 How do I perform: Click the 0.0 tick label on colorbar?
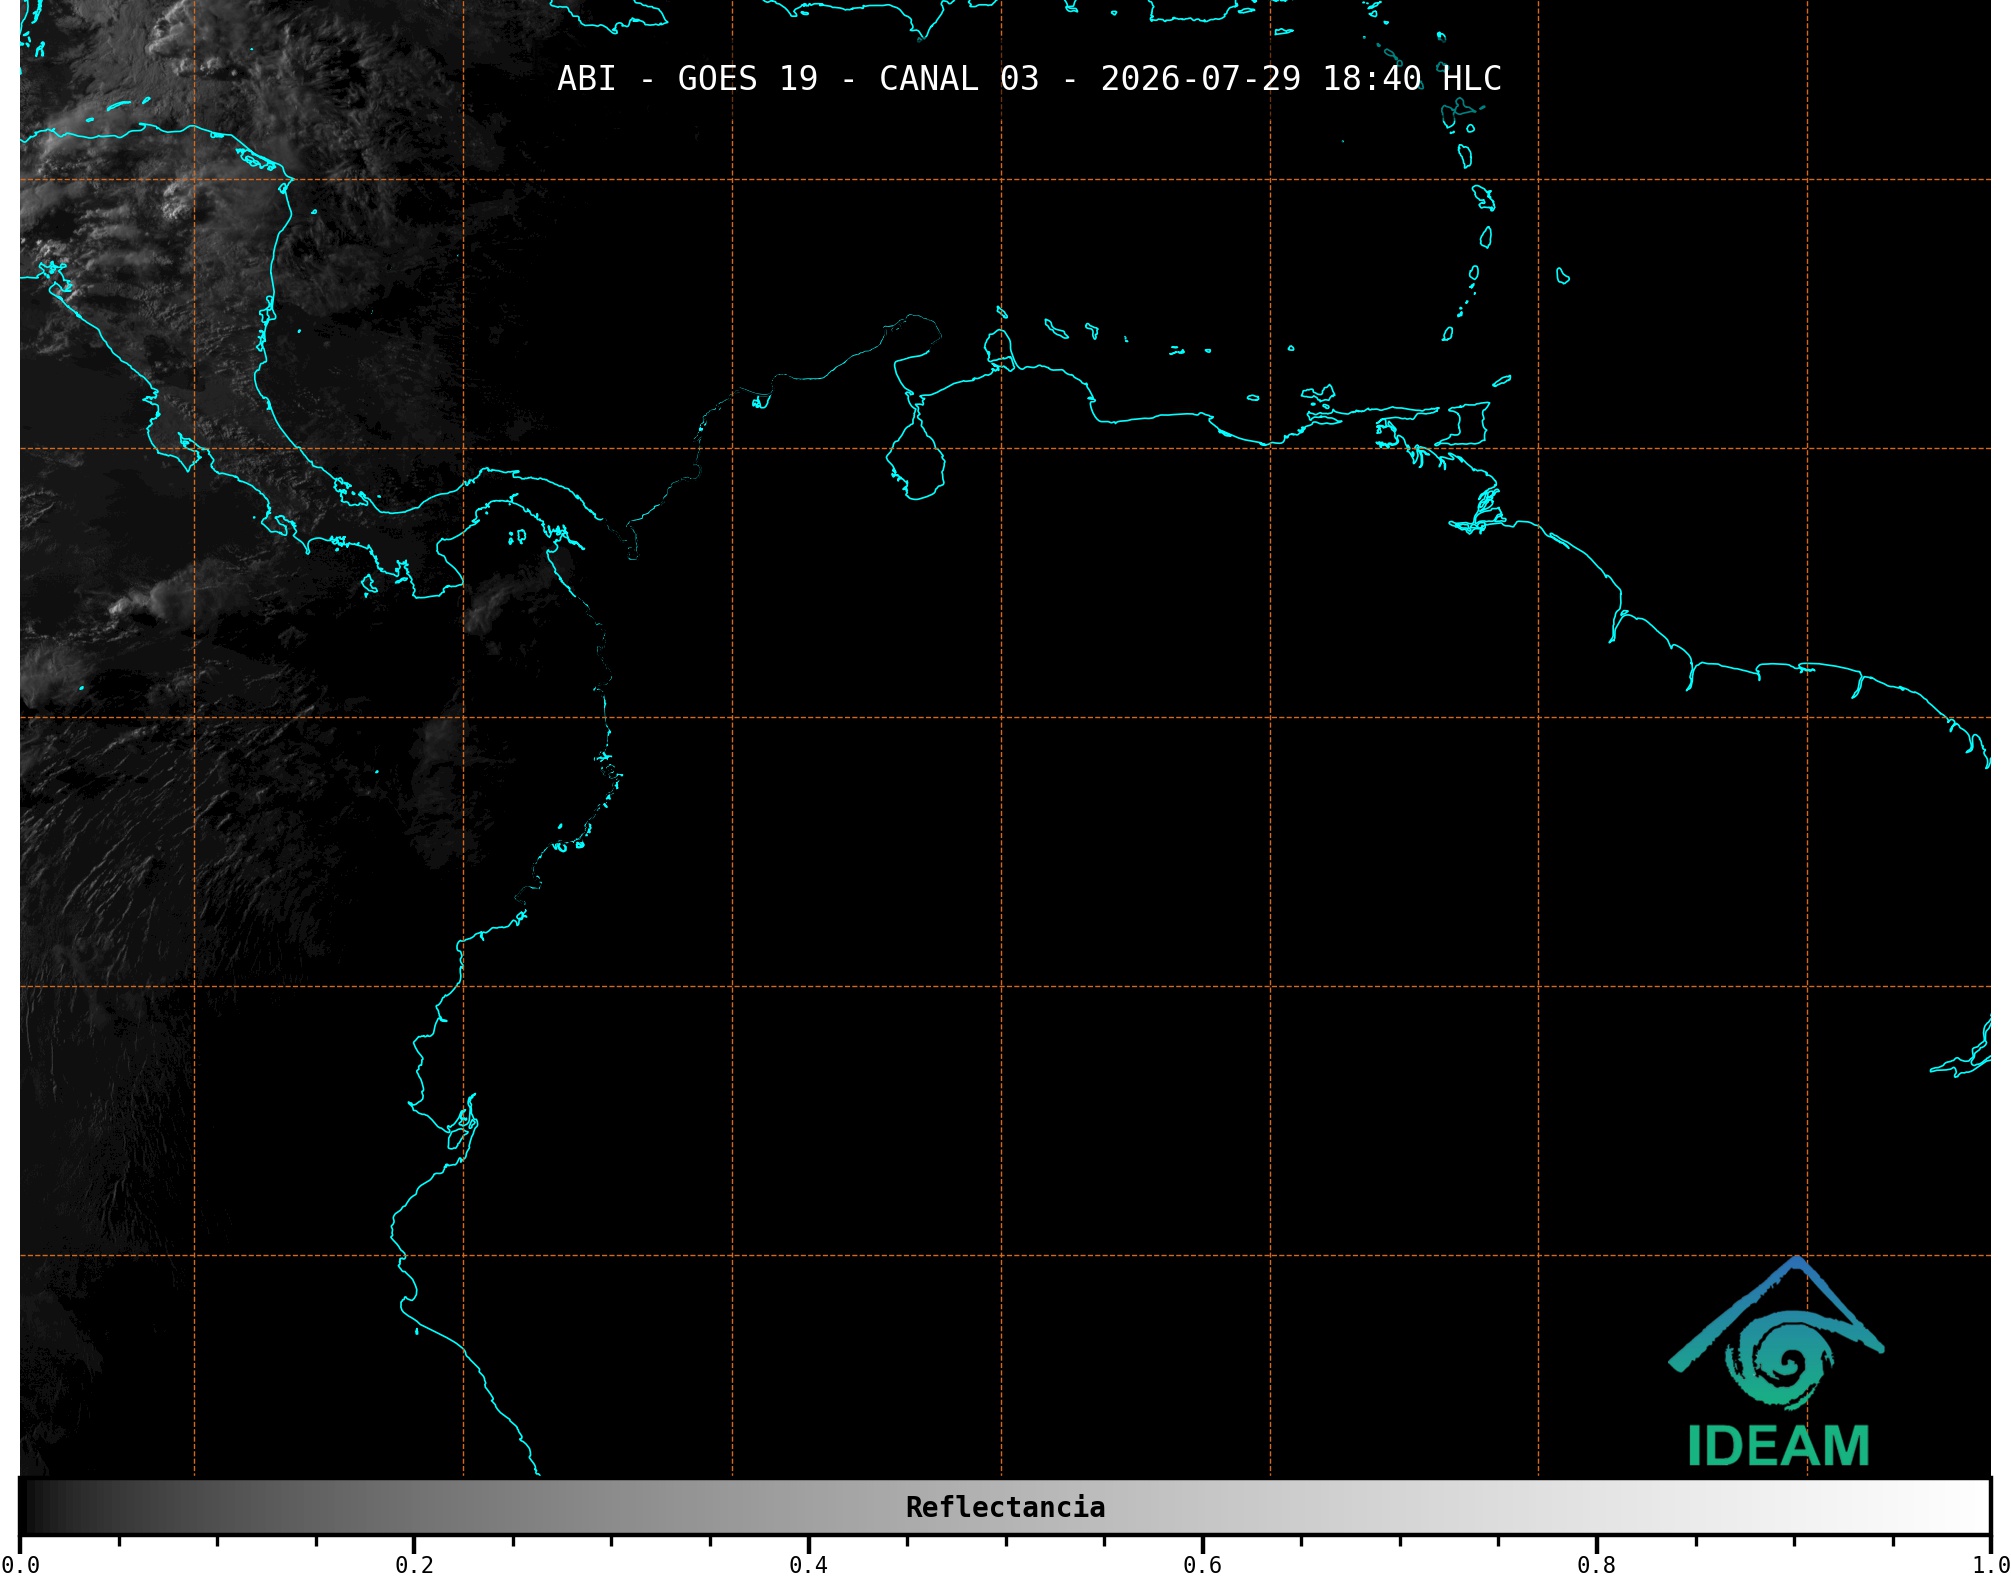click(x=20, y=1565)
